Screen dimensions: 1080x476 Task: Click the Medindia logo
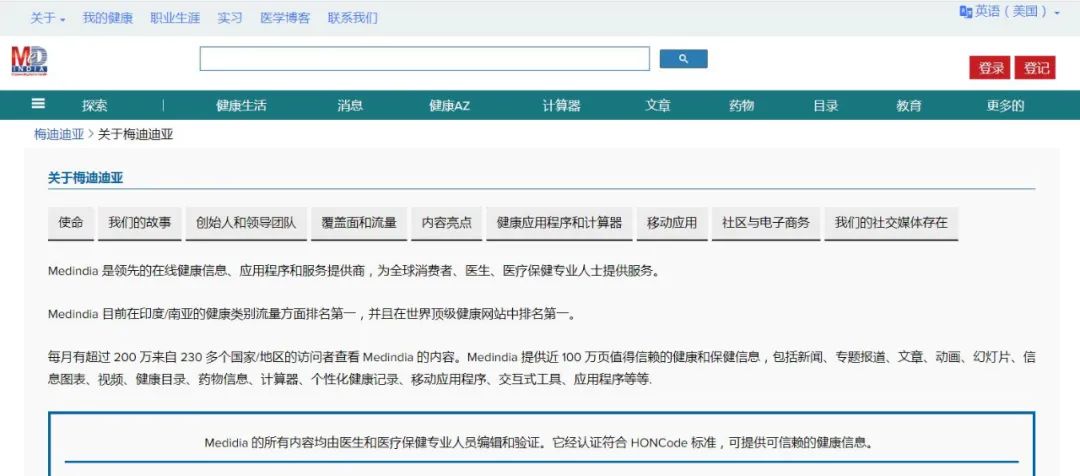[29, 61]
